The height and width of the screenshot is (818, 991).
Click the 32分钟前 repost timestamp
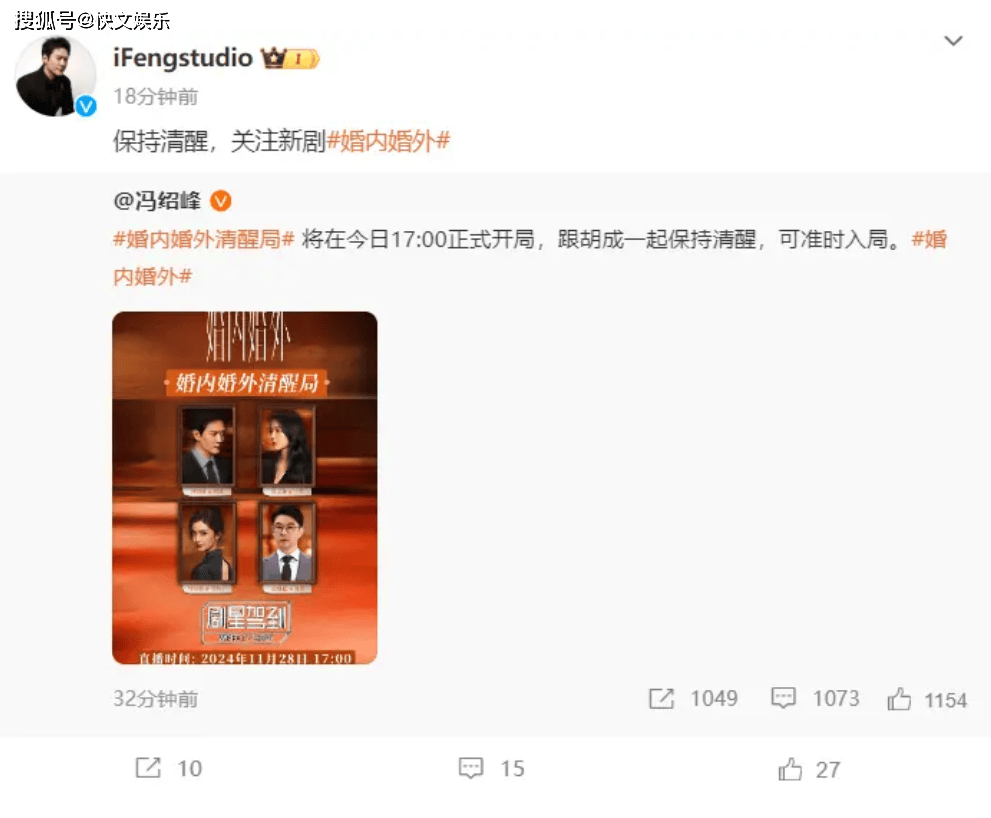tap(155, 699)
